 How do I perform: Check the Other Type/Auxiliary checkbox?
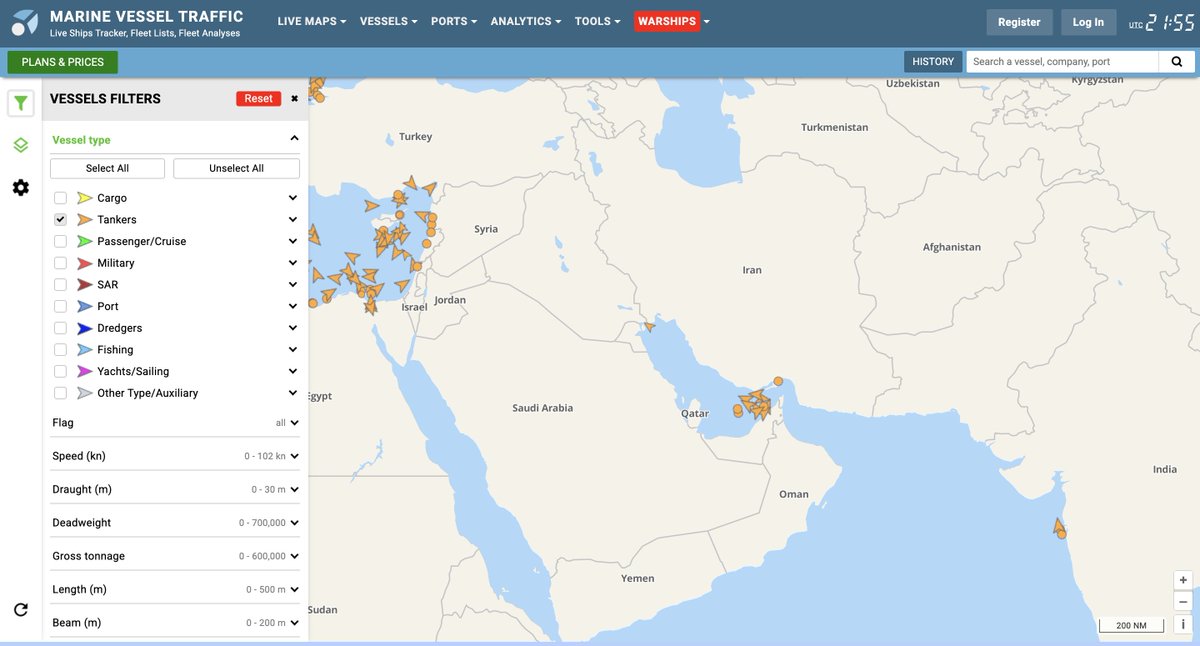pos(60,393)
